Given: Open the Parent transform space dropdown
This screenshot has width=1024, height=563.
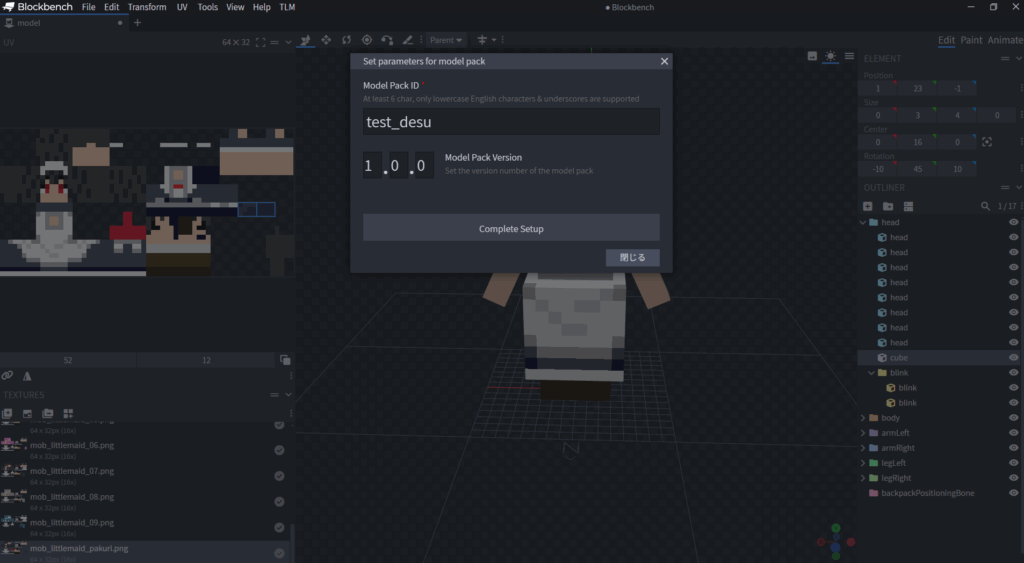Looking at the screenshot, I should [x=446, y=40].
